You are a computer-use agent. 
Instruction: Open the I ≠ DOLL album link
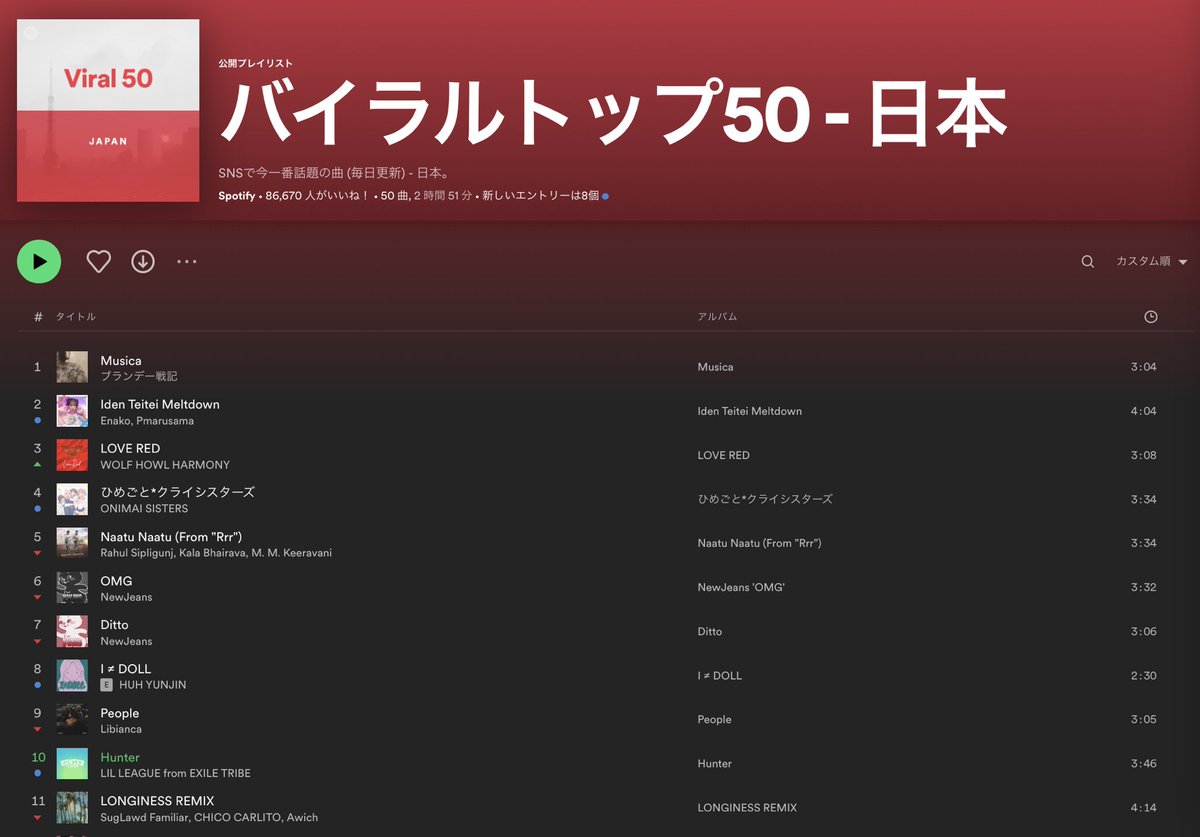click(719, 675)
